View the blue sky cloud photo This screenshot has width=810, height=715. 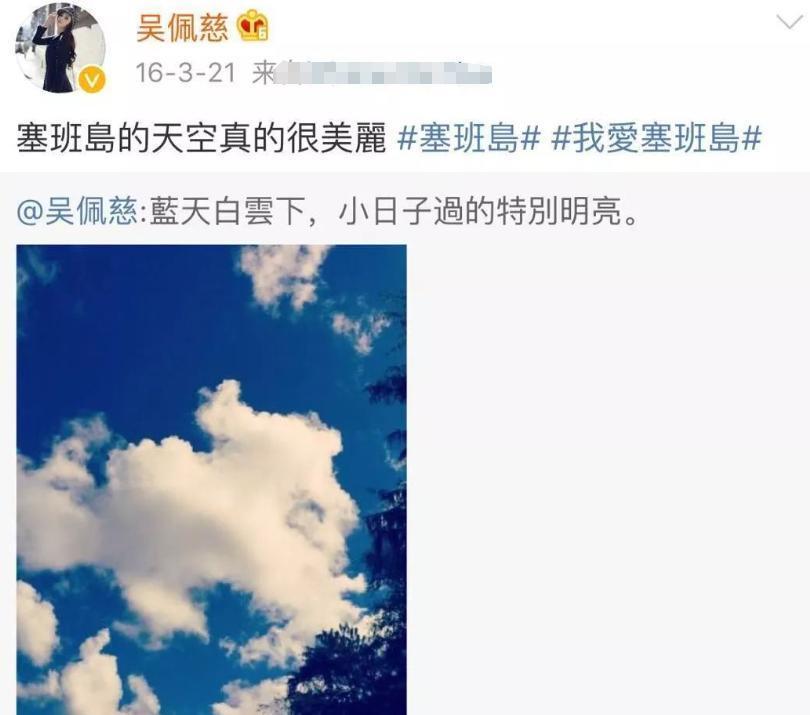211,480
